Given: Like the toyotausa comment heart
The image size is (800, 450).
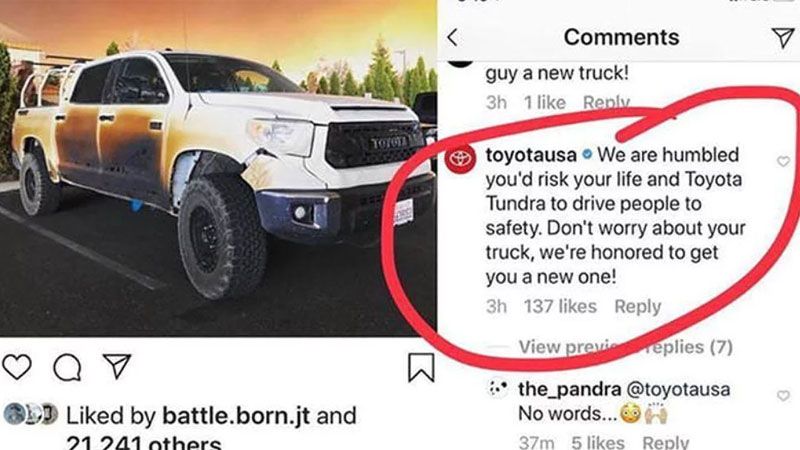Looking at the screenshot, I should [783, 161].
